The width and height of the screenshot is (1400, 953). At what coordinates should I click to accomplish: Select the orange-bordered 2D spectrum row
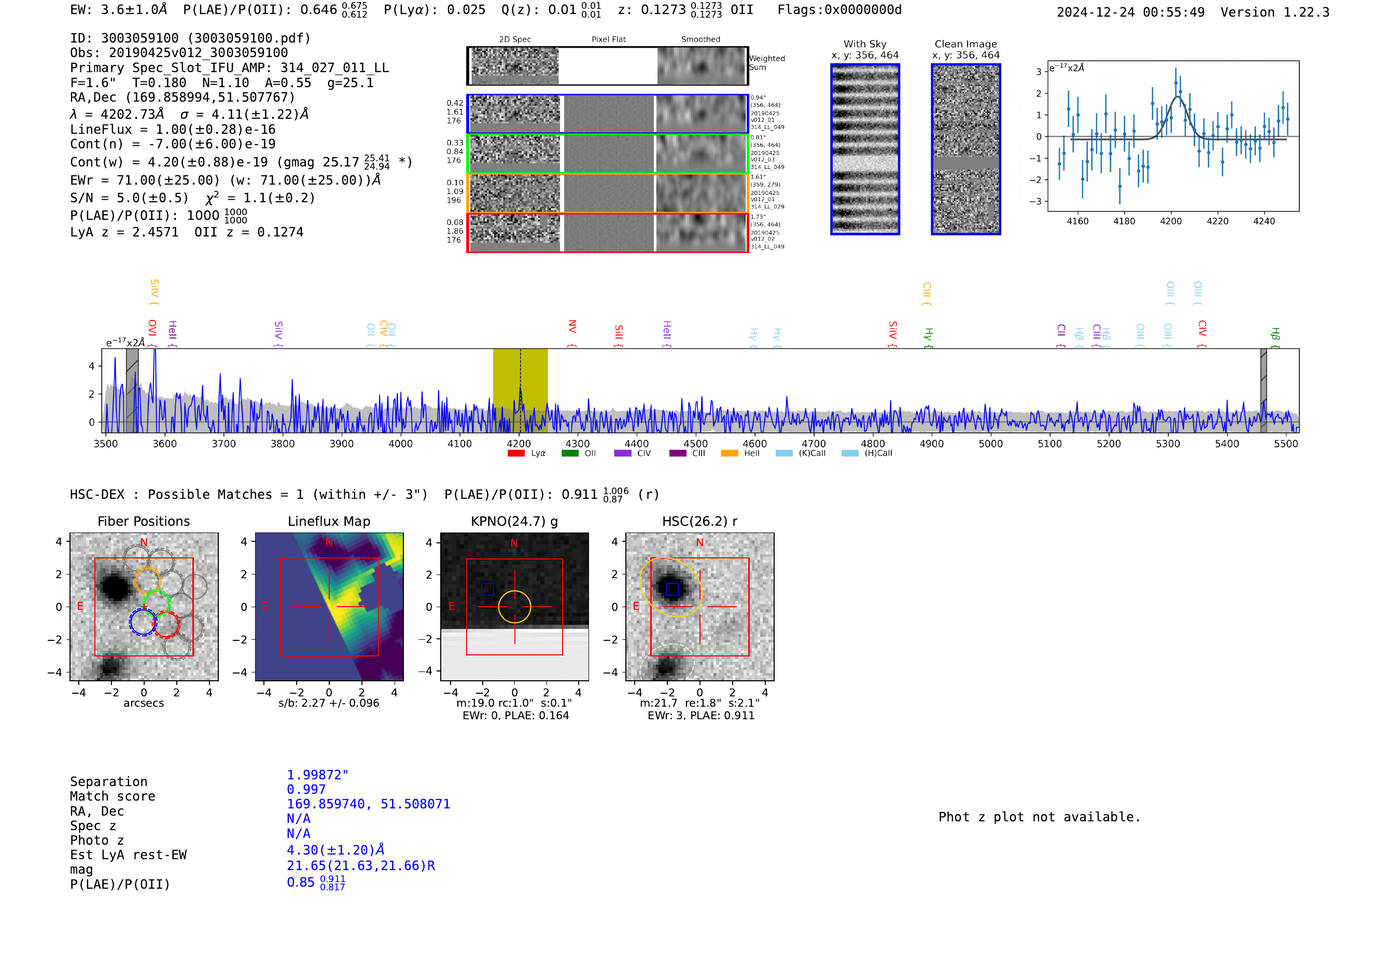pyautogui.click(x=607, y=193)
